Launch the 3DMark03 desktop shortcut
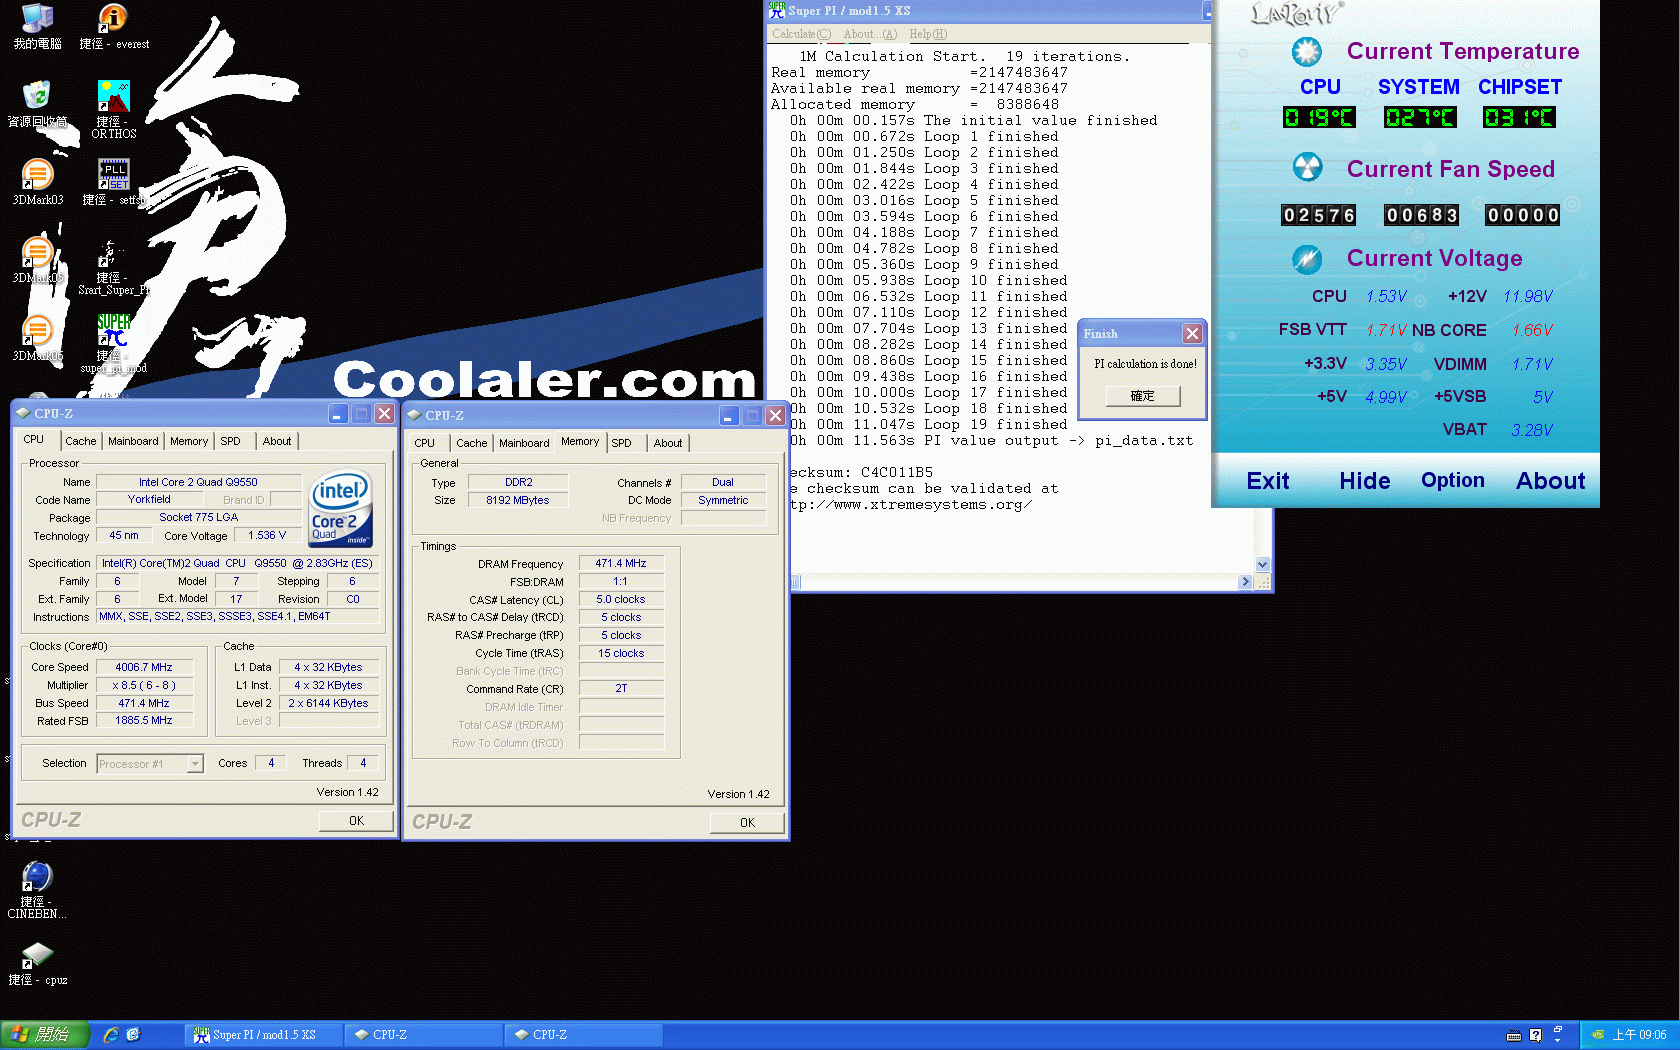Screen dimensions: 1680x1050 (37, 174)
